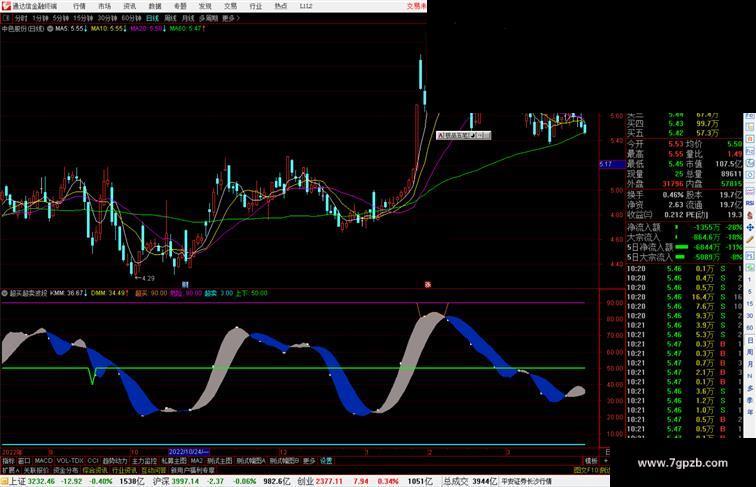Open the 关联报价 tab
The width and height of the screenshot is (756, 487).
point(36,470)
